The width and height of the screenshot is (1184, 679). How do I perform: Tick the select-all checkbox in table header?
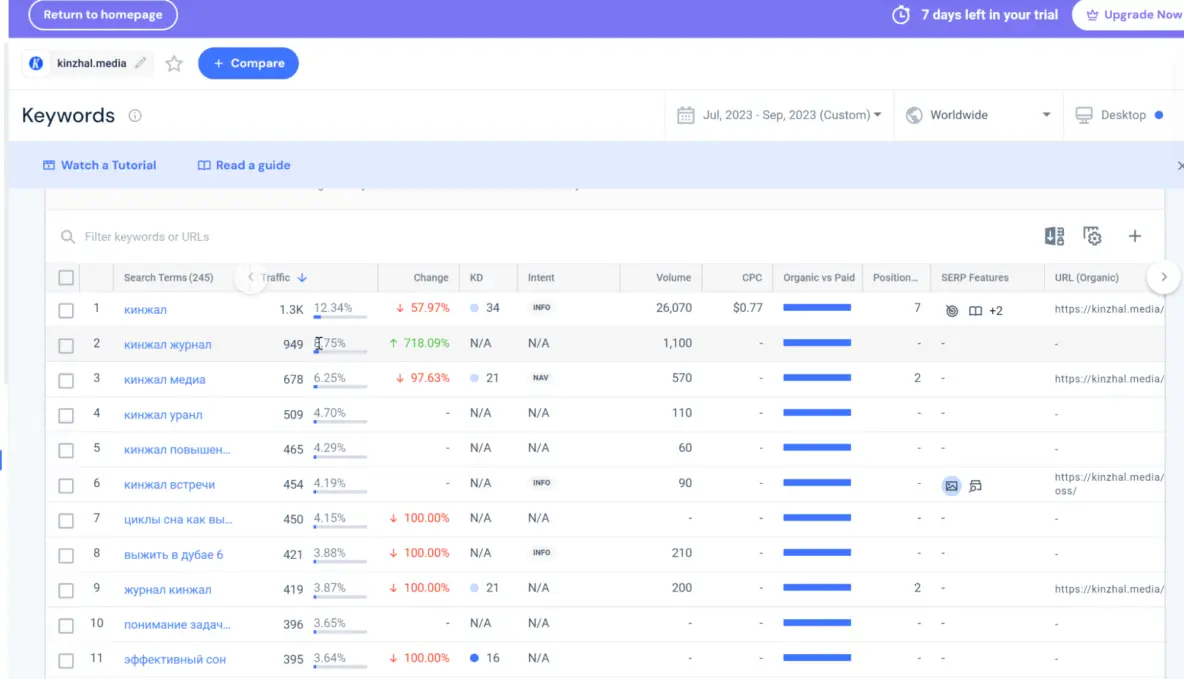tap(66, 278)
